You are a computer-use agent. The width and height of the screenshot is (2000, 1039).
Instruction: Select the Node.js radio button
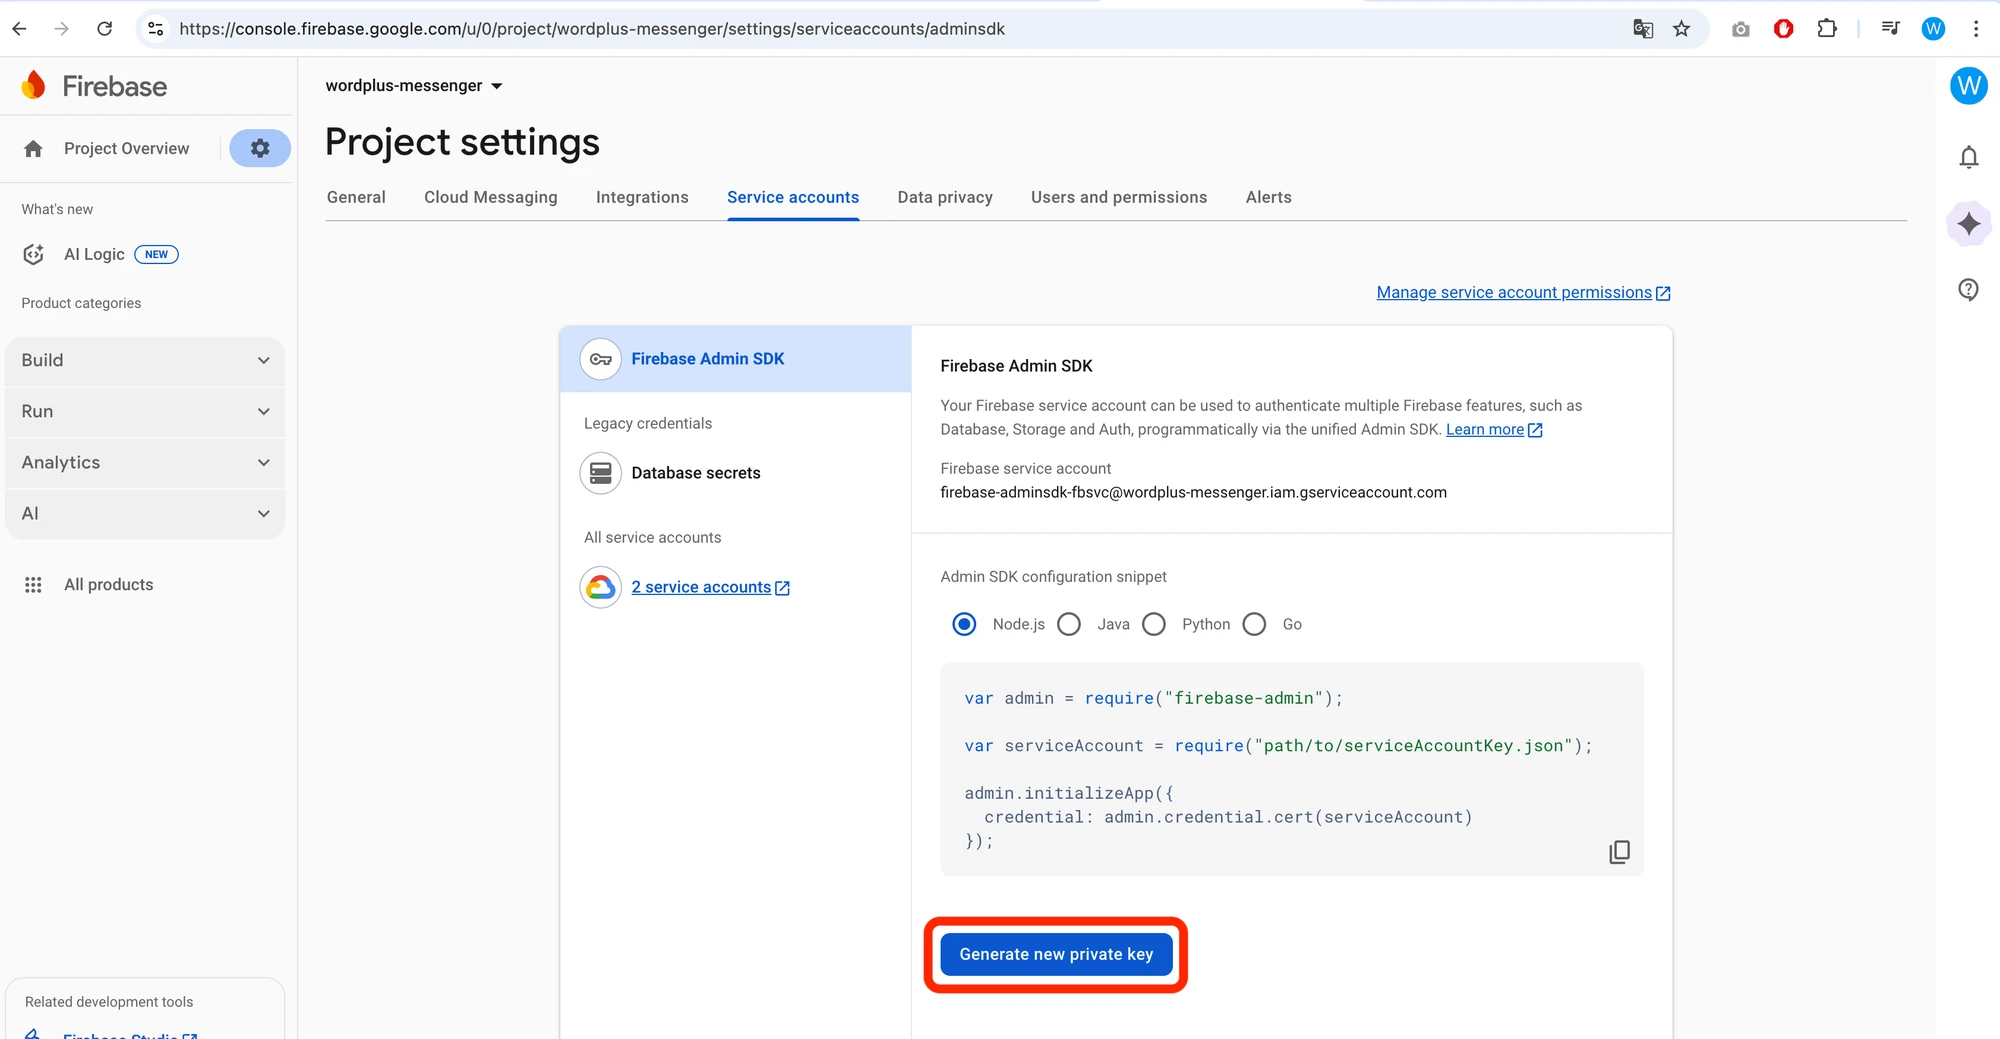(964, 624)
